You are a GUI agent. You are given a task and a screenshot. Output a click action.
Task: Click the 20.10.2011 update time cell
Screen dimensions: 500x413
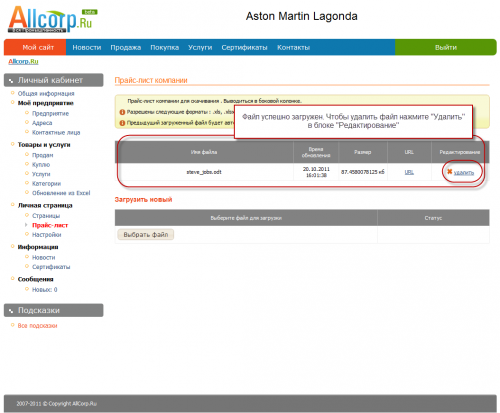click(x=316, y=172)
